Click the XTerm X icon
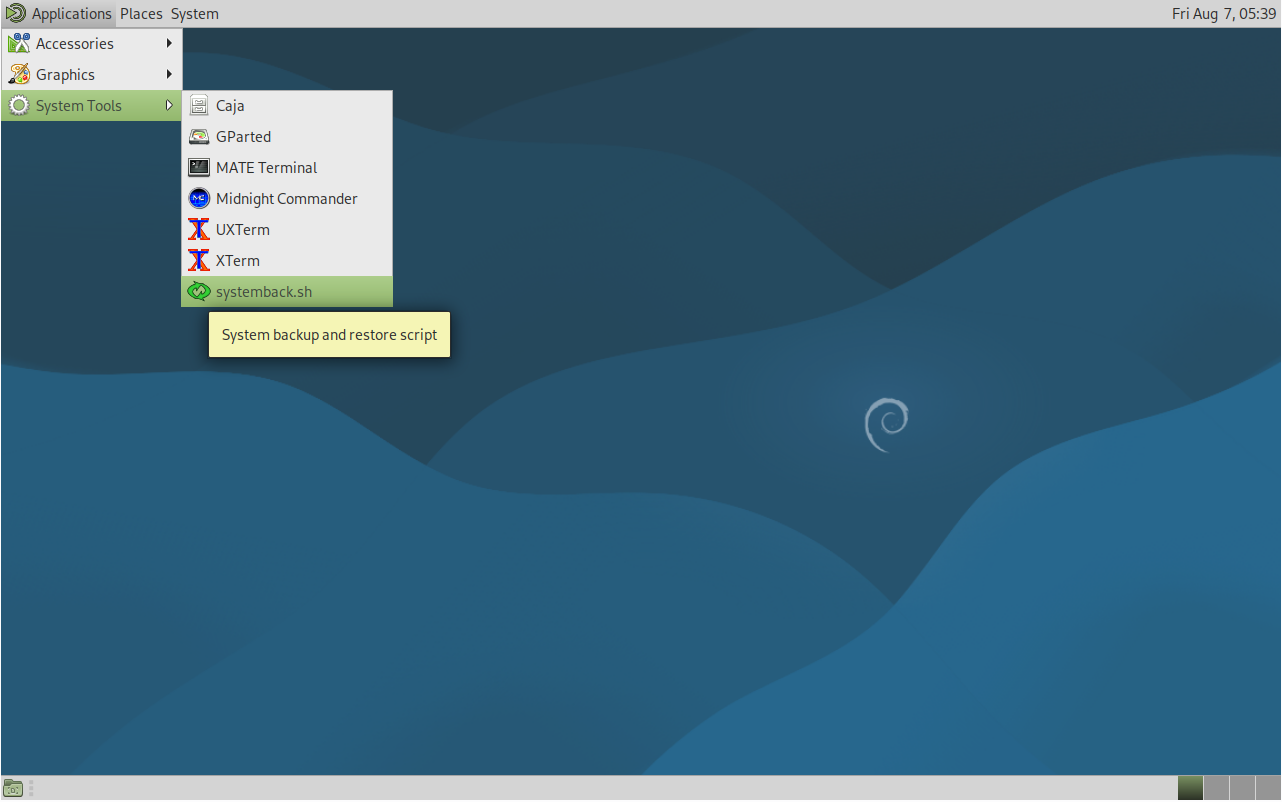Image resolution: width=1282 pixels, height=802 pixels. point(199,261)
